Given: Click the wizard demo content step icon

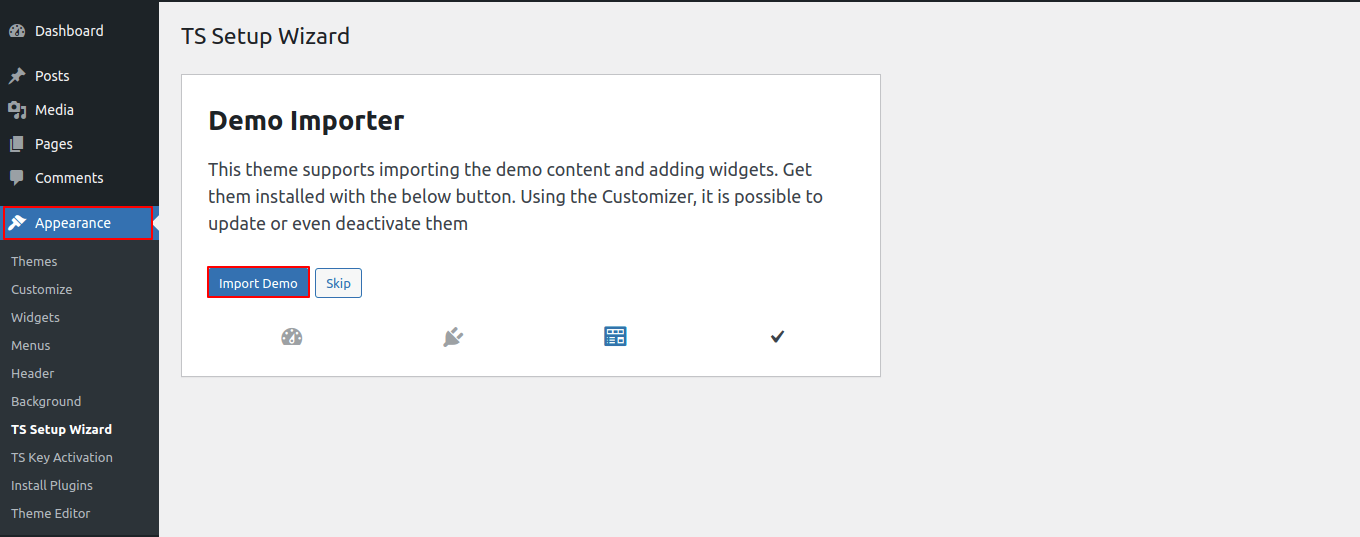Looking at the screenshot, I should pos(615,337).
